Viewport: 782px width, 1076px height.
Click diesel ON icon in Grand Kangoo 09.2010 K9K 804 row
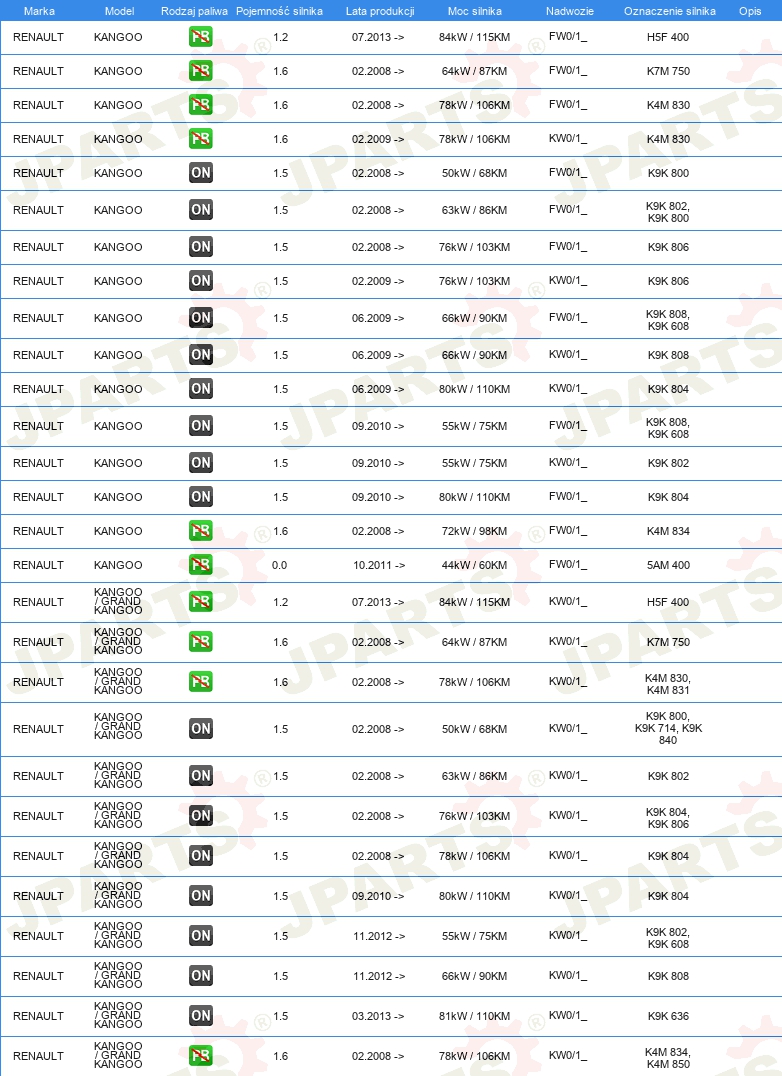tap(201, 896)
